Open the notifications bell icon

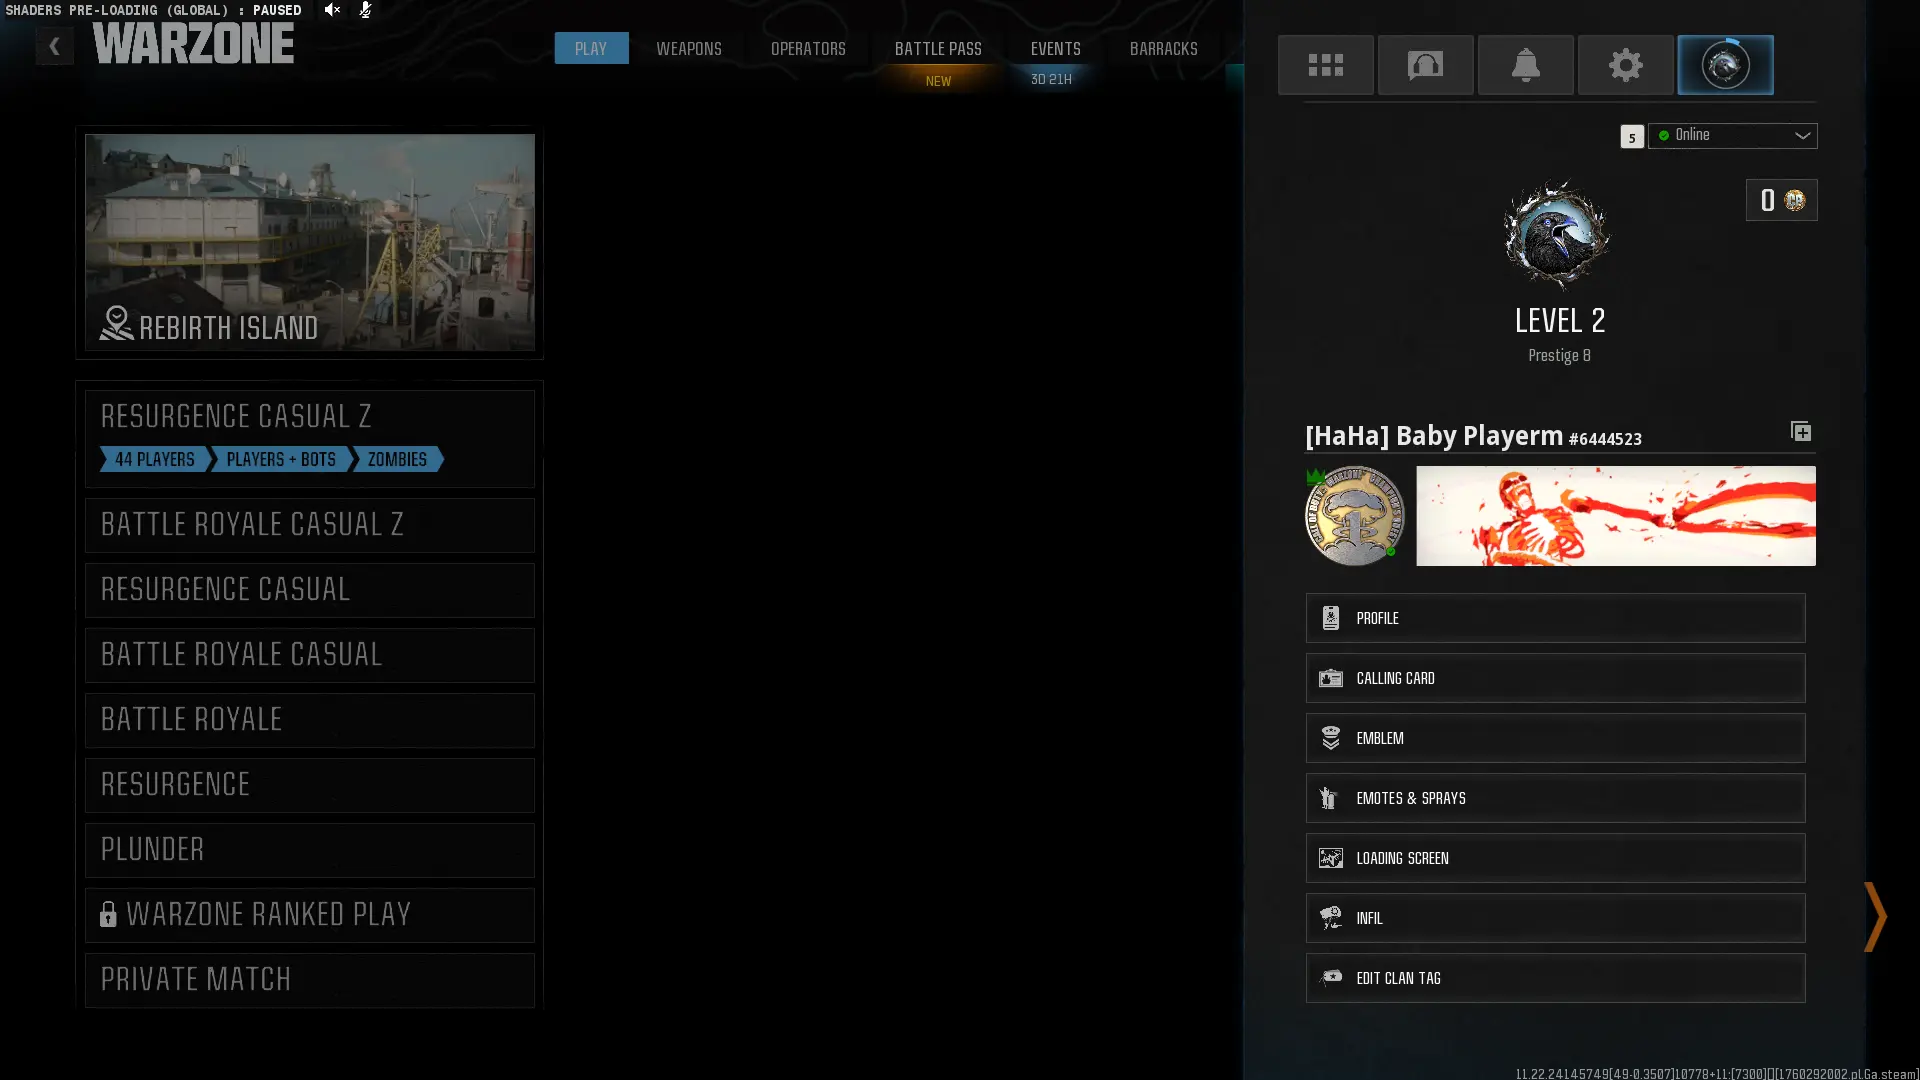[x=1525, y=65]
